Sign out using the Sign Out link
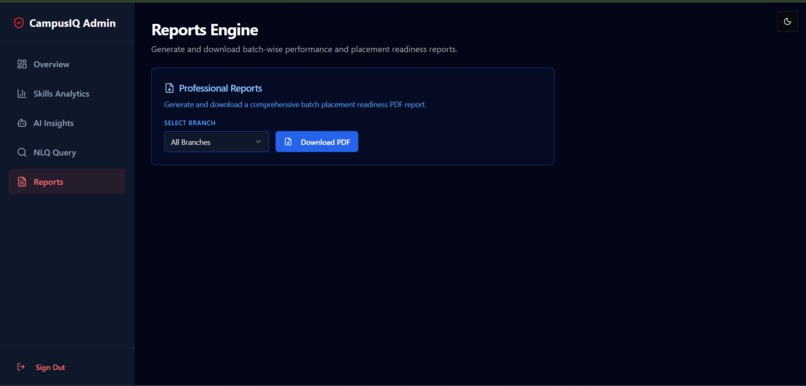Screen dimensions: 806x386 tap(50, 367)
